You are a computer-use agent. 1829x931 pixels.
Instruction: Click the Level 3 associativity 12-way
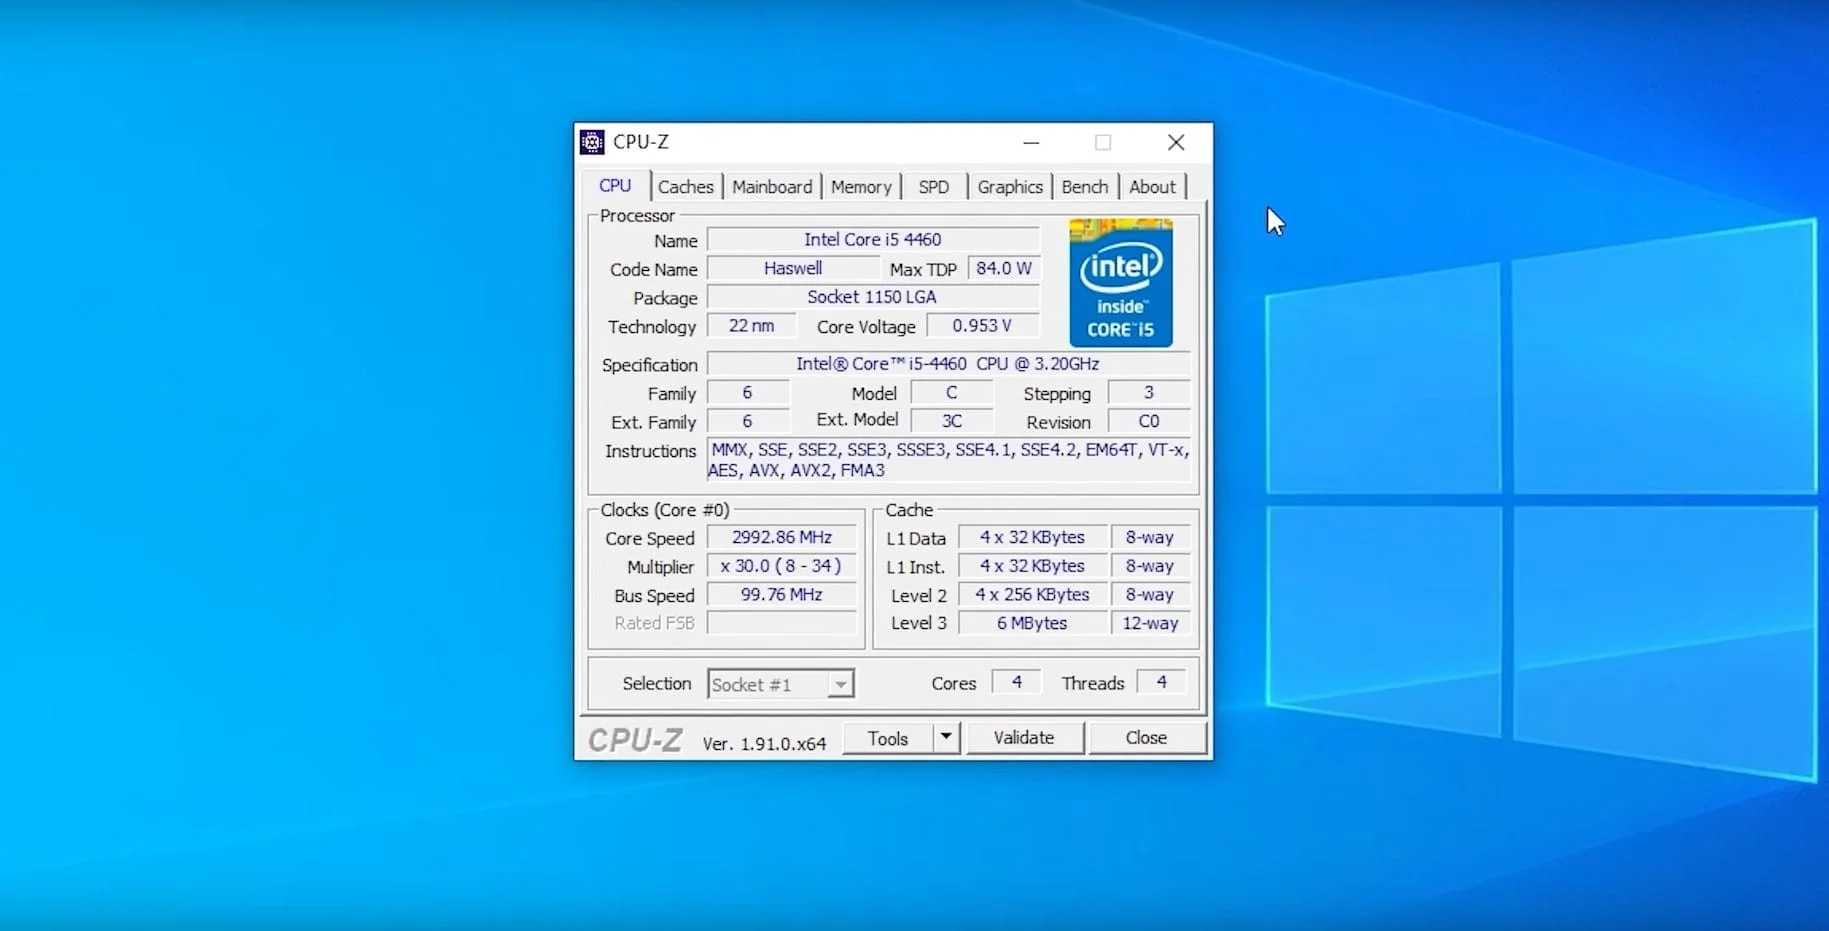tap(1150, 623)
